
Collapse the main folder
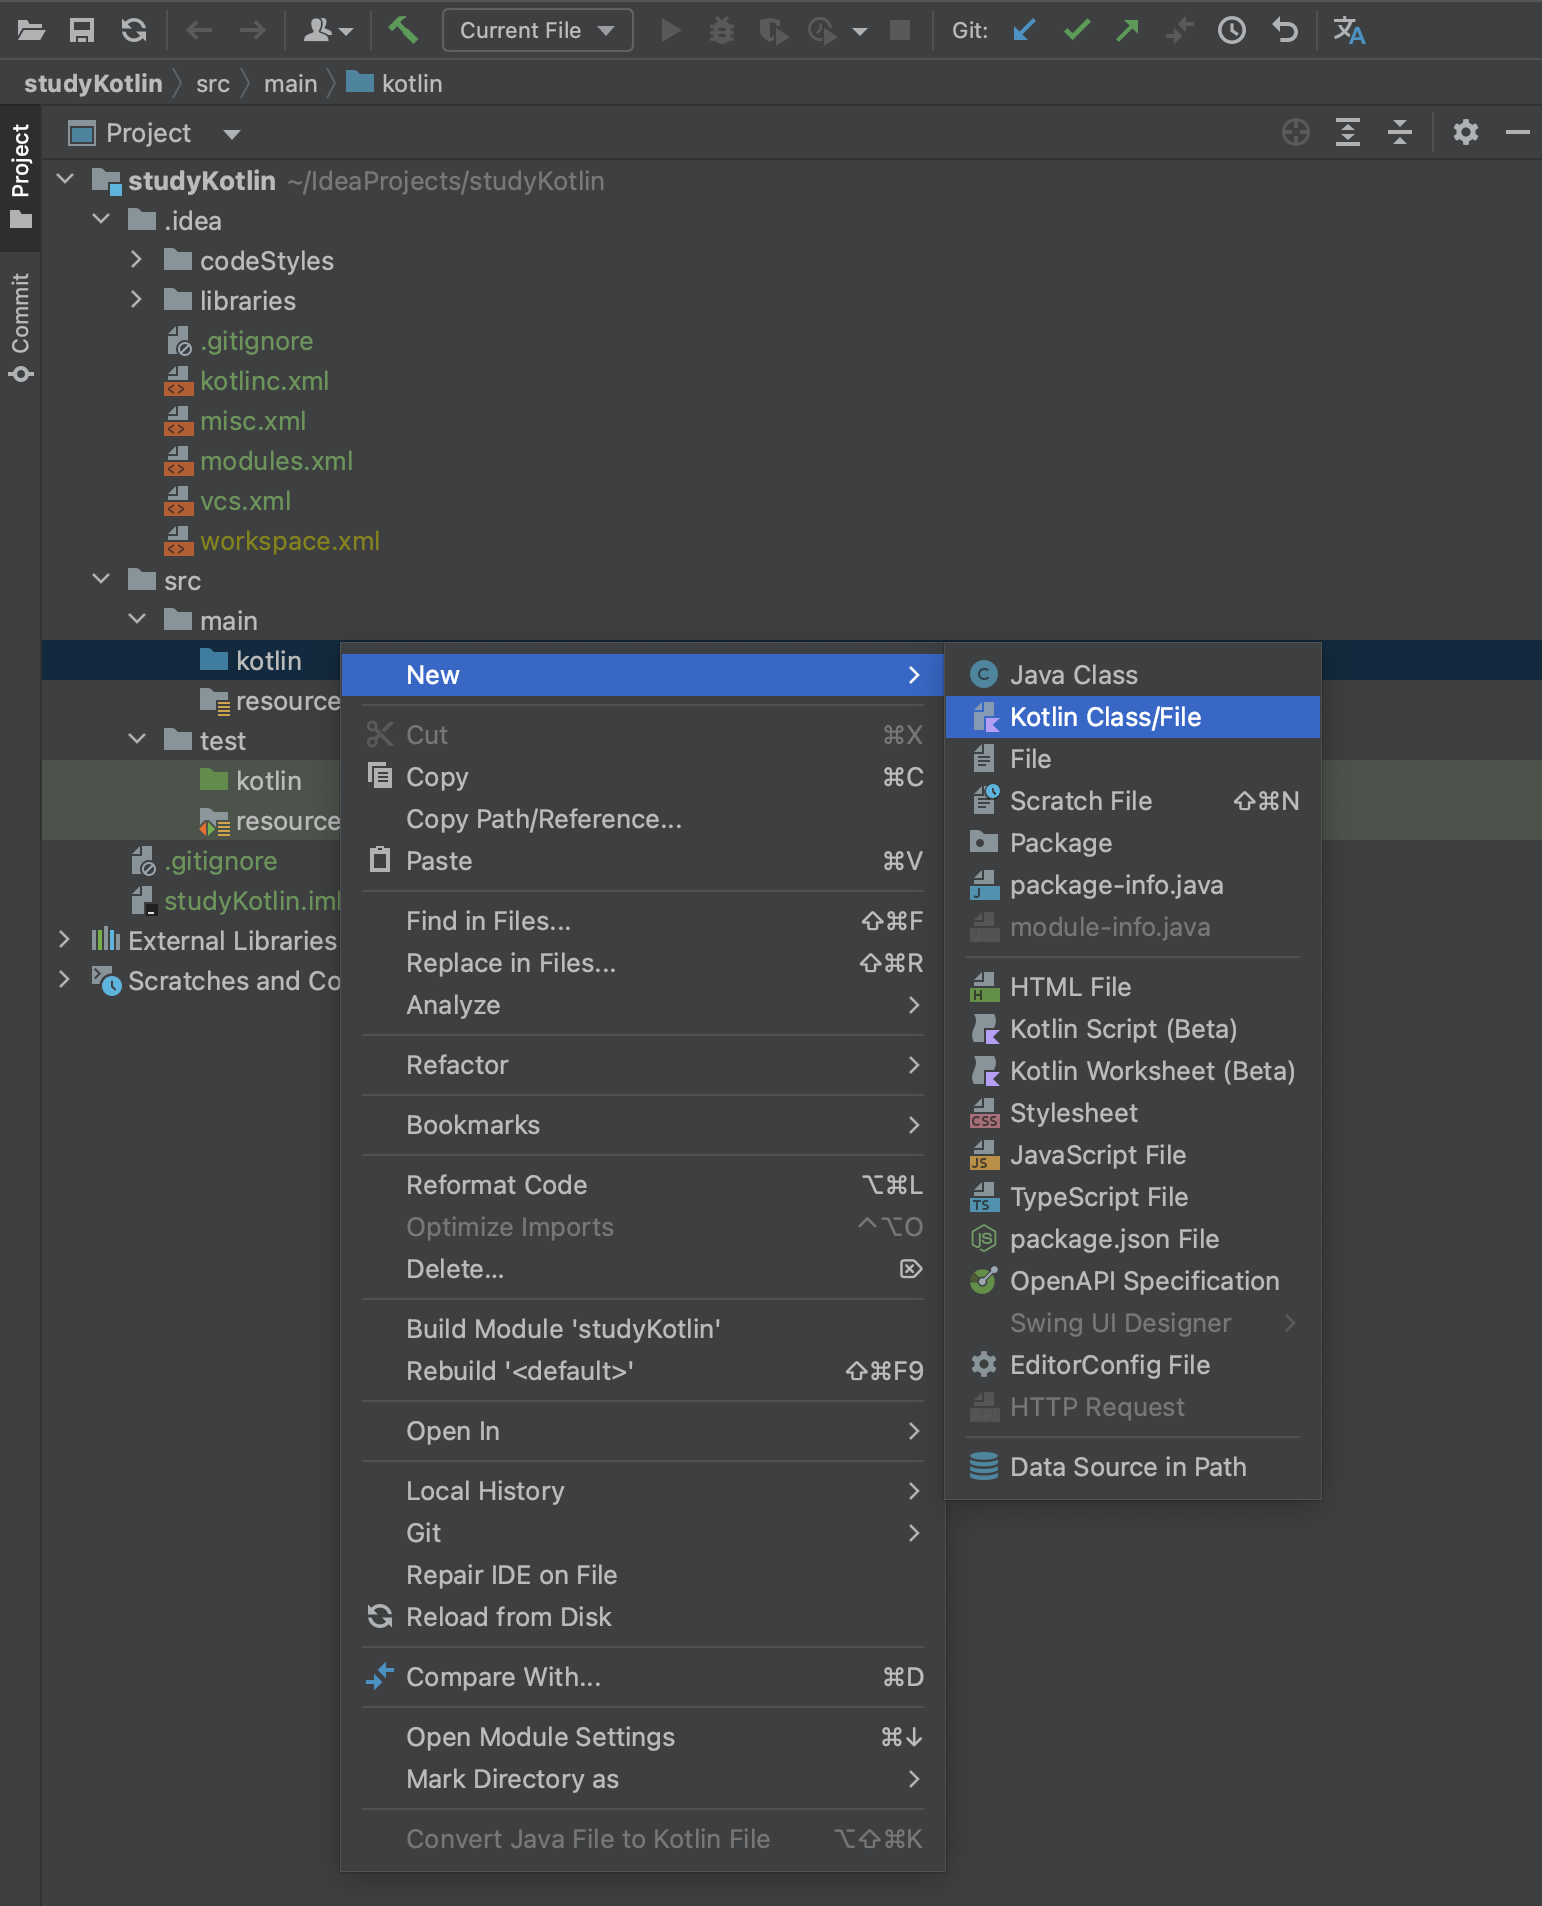coord(137,620)
